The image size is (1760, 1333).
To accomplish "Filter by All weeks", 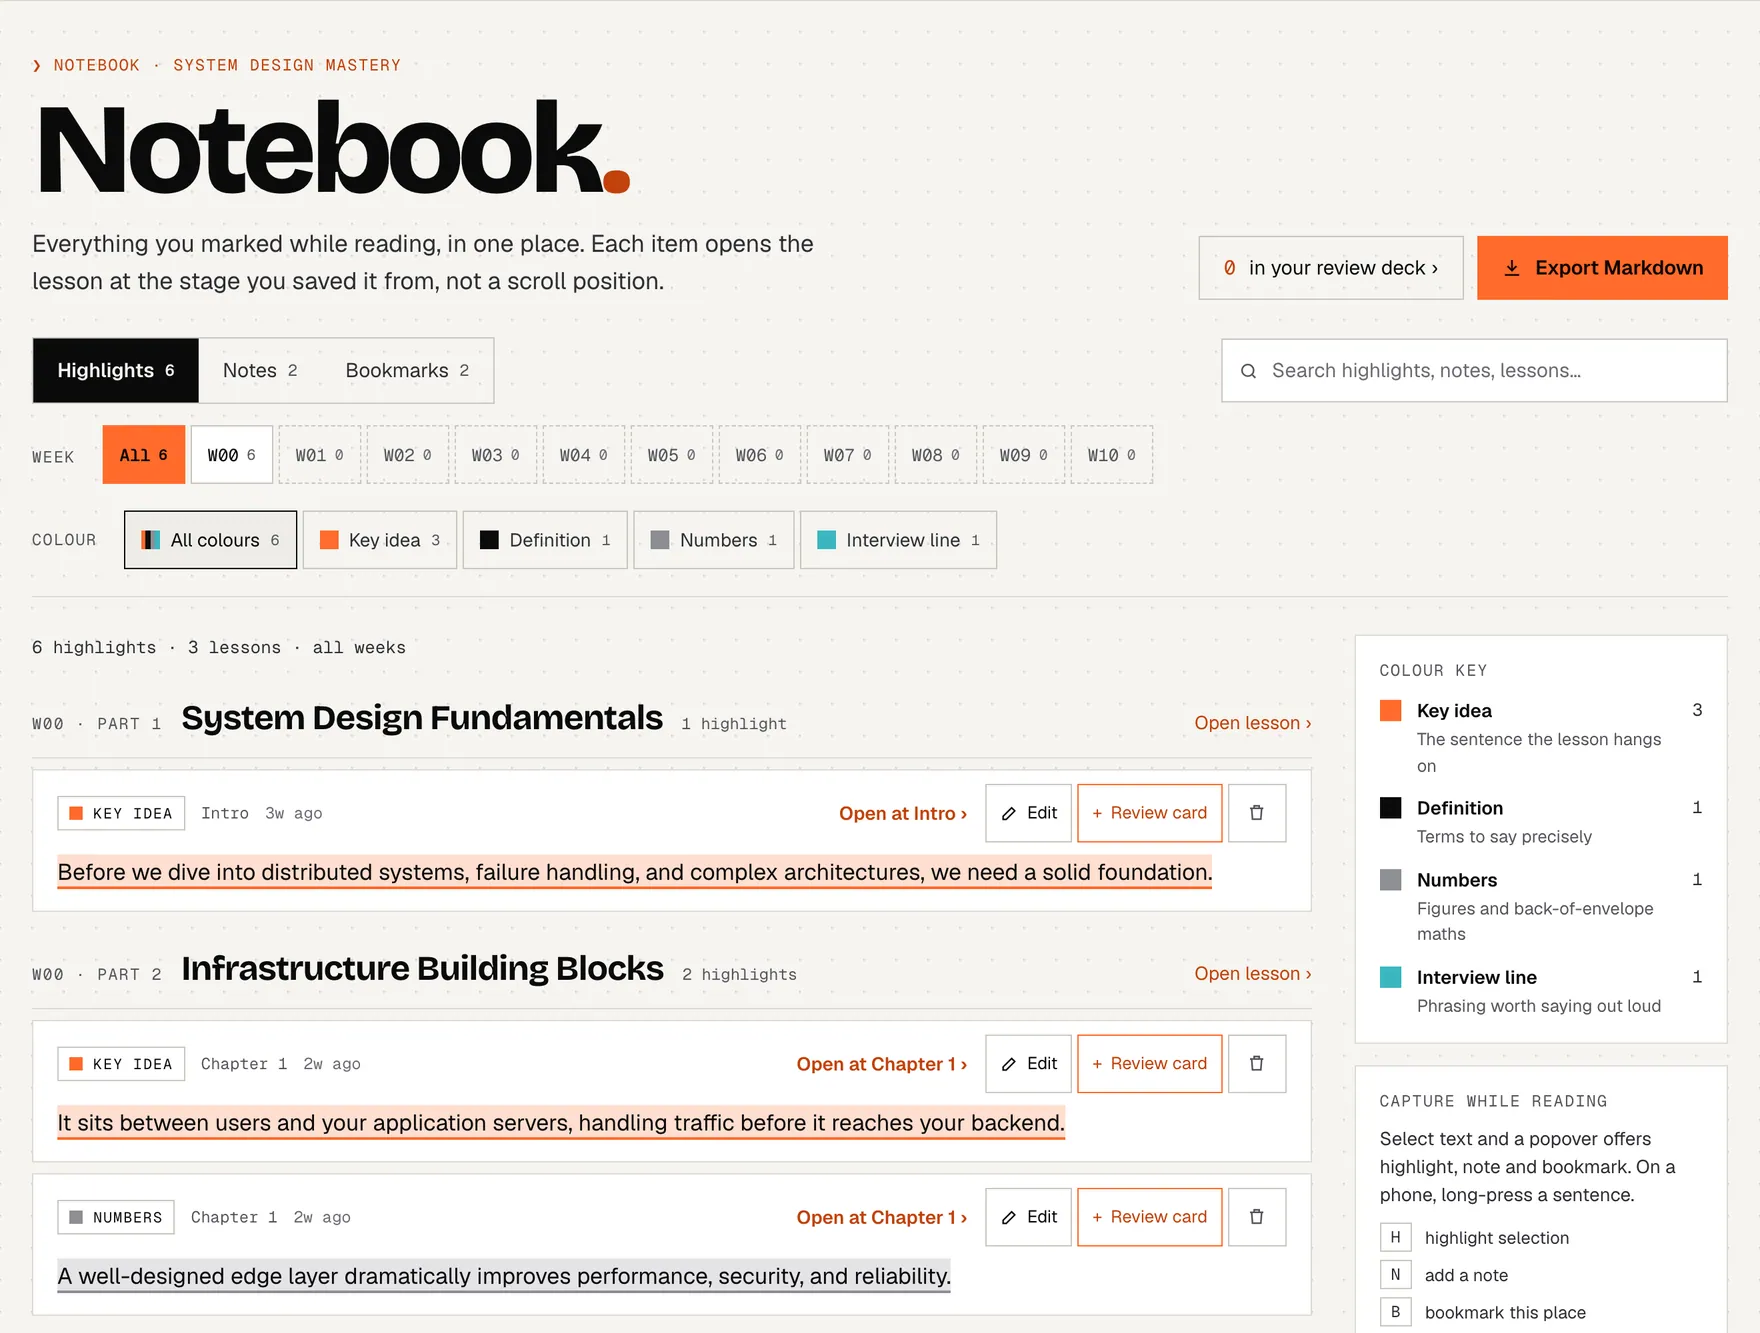I will coord(144,455).
